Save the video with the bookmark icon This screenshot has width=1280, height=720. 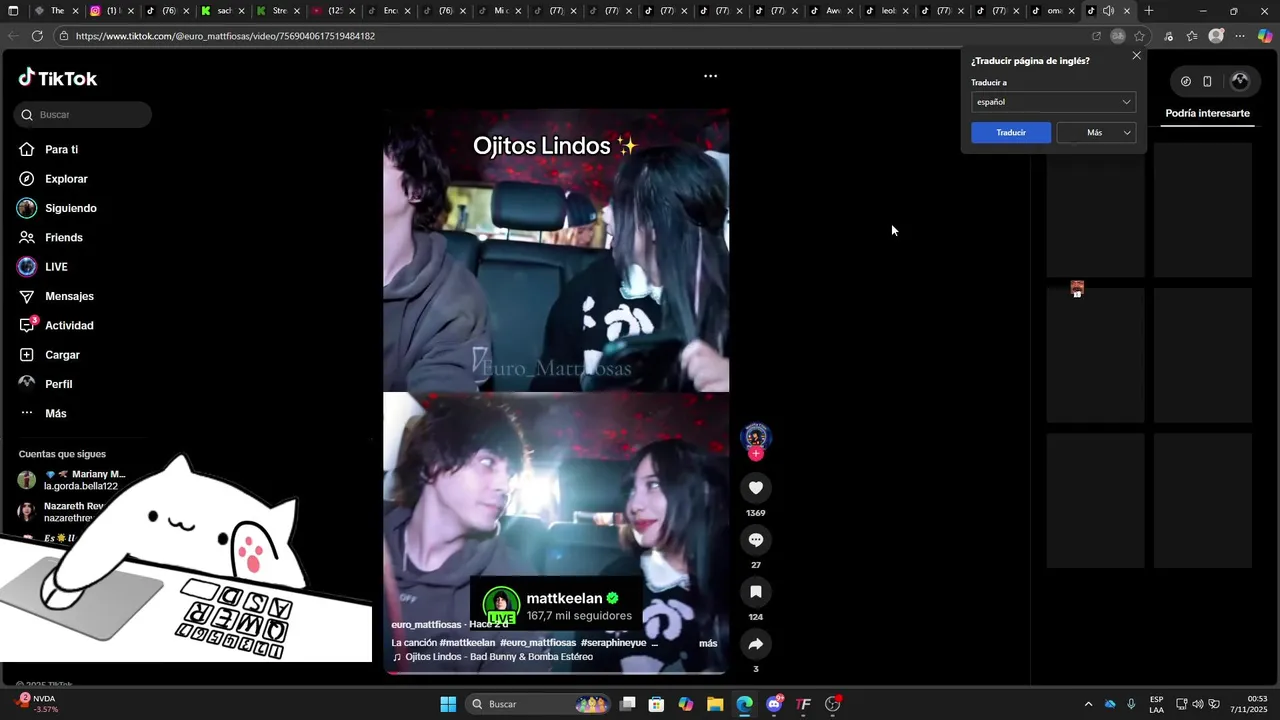point(756,592)
